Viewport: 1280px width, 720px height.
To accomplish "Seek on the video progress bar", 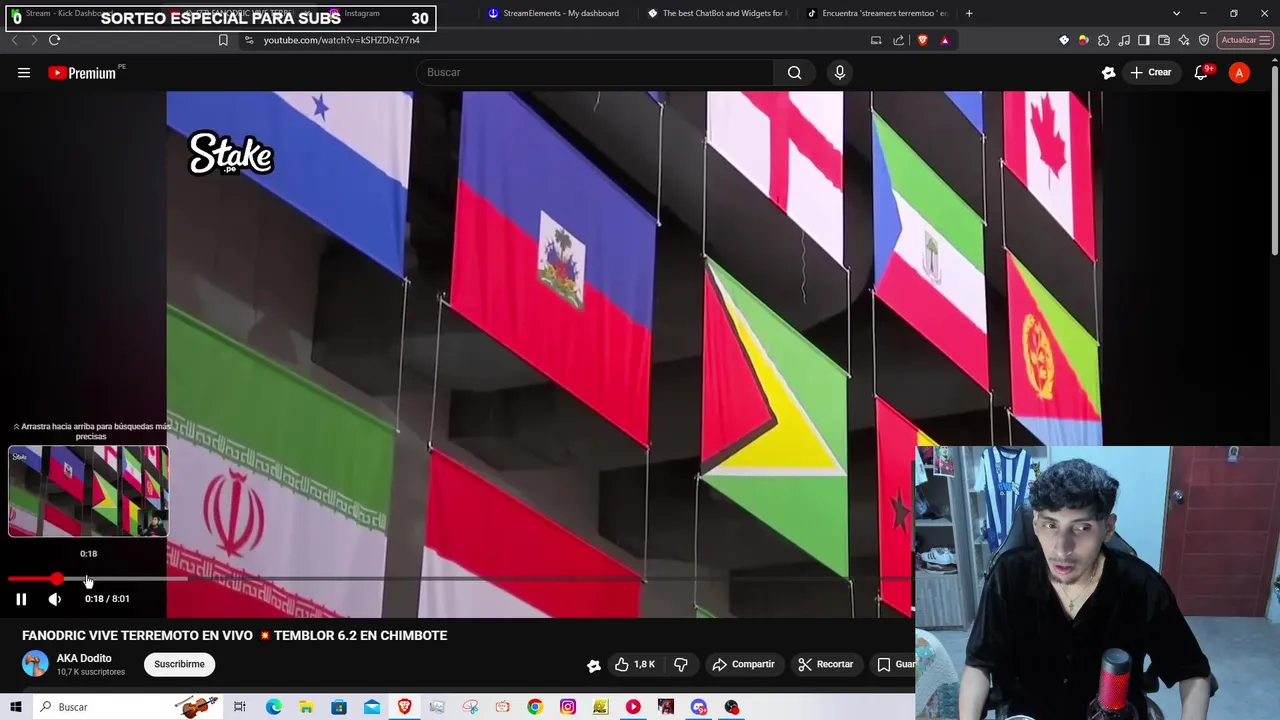I will [x=460, y=579].
